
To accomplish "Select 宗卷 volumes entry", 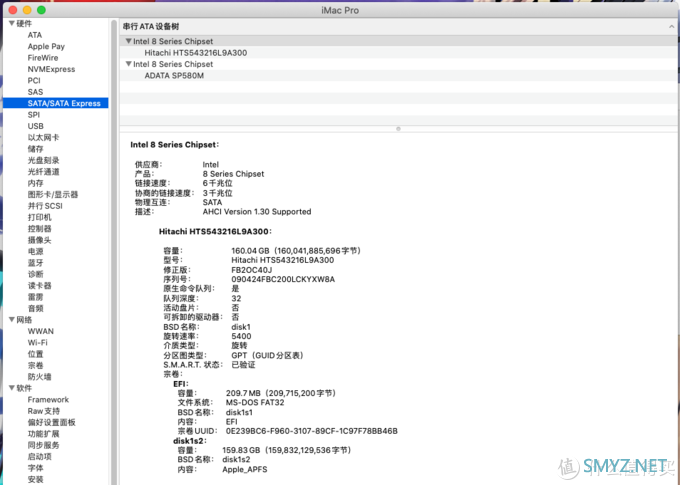I will coord(36,365).
